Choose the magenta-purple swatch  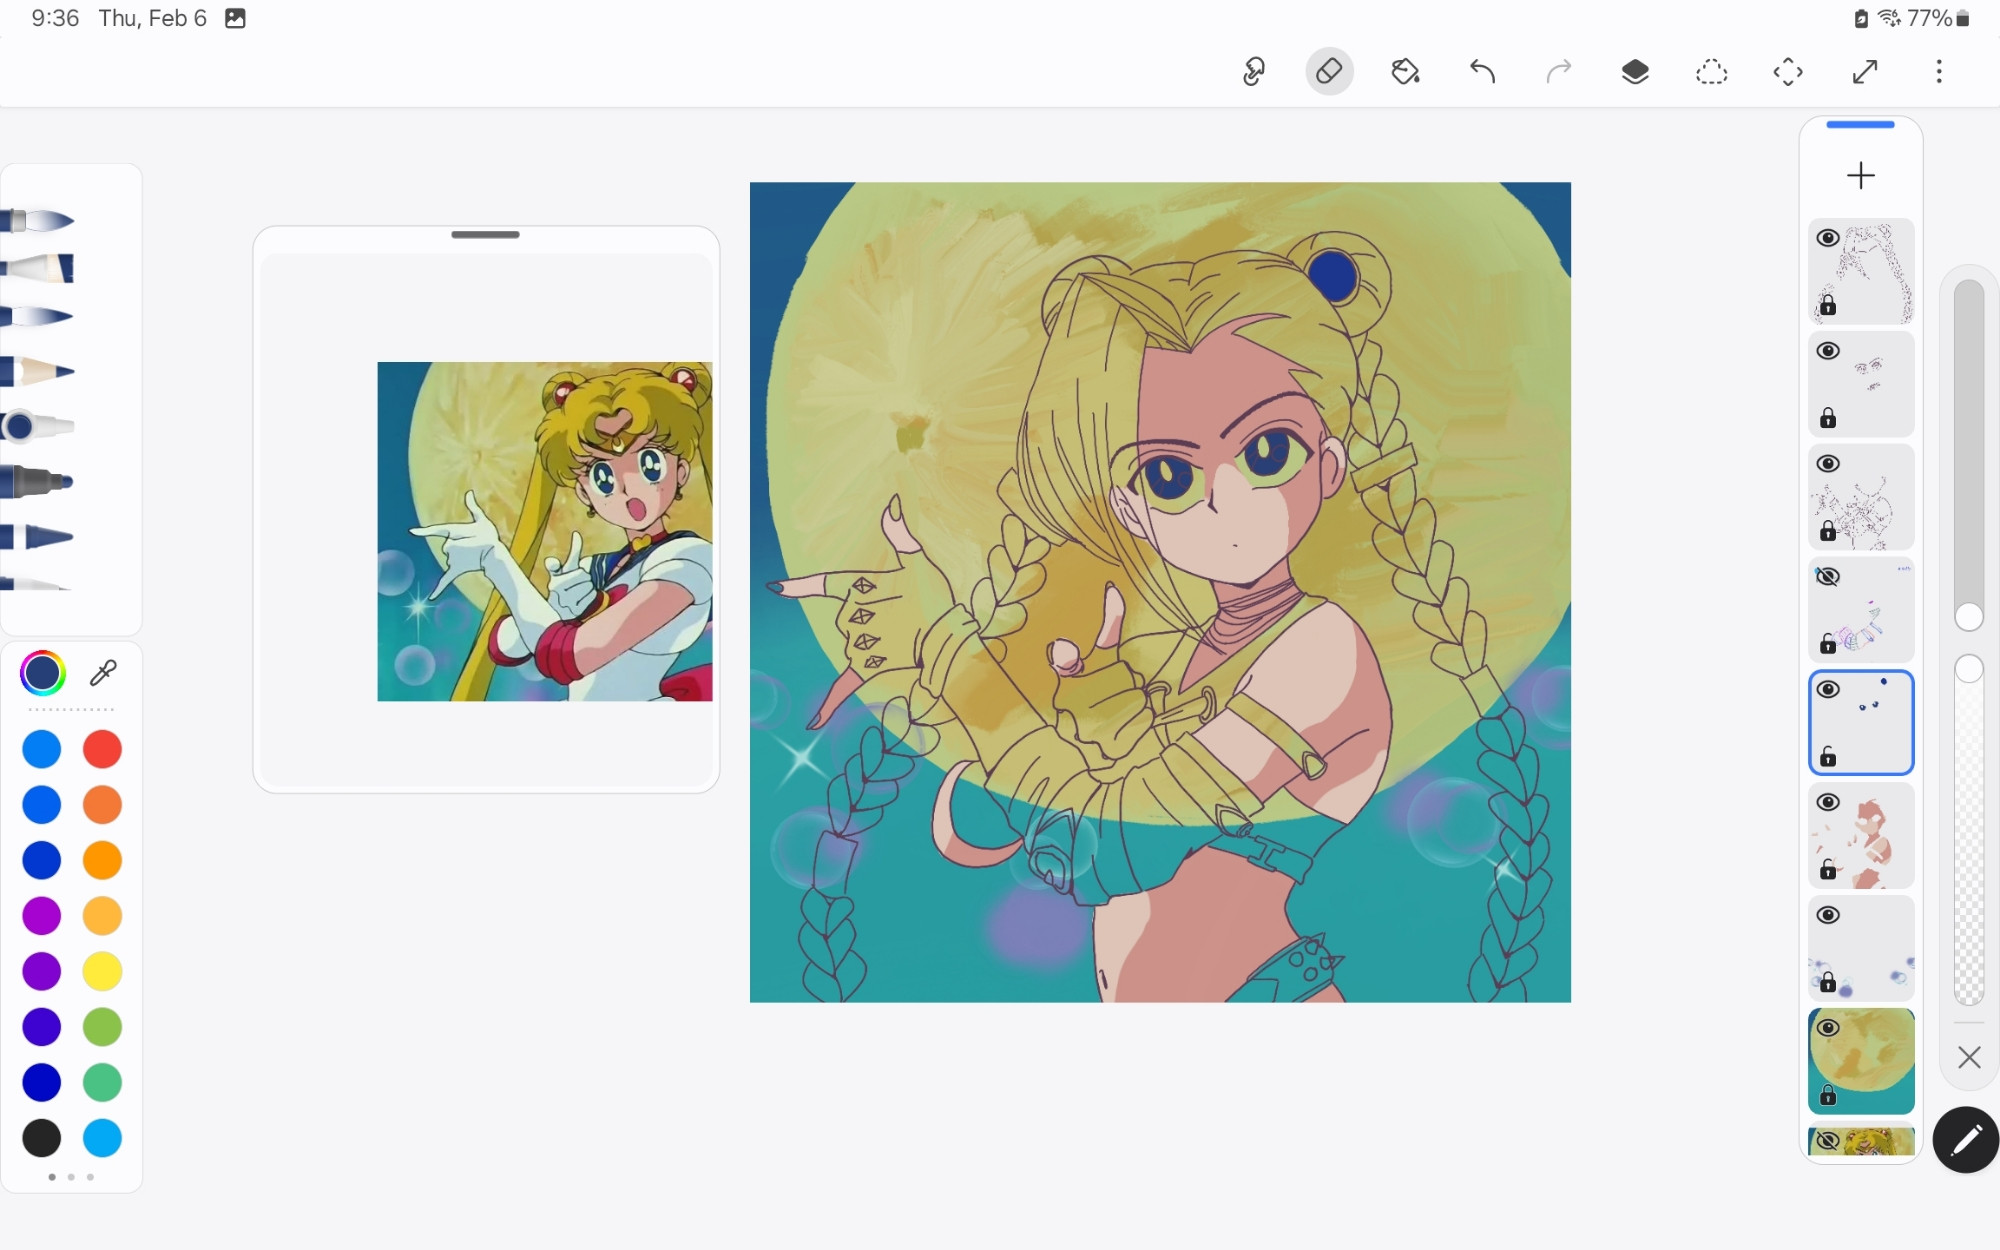pyautogui.click(x=42, y=916)
